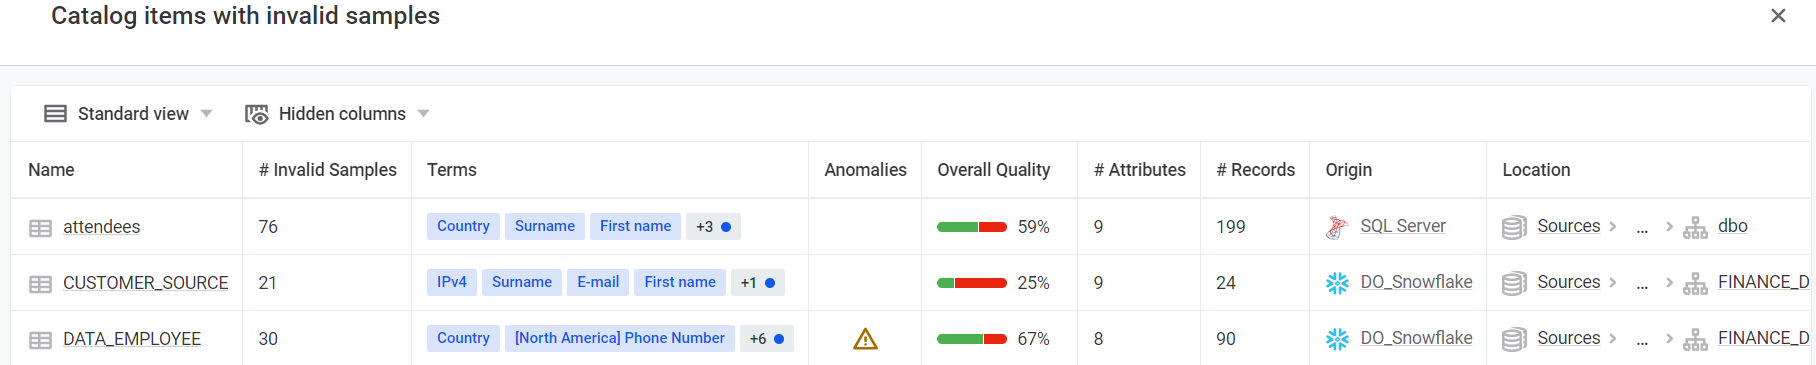
Task: Open the Standard view dropdown
Action: 129,114
